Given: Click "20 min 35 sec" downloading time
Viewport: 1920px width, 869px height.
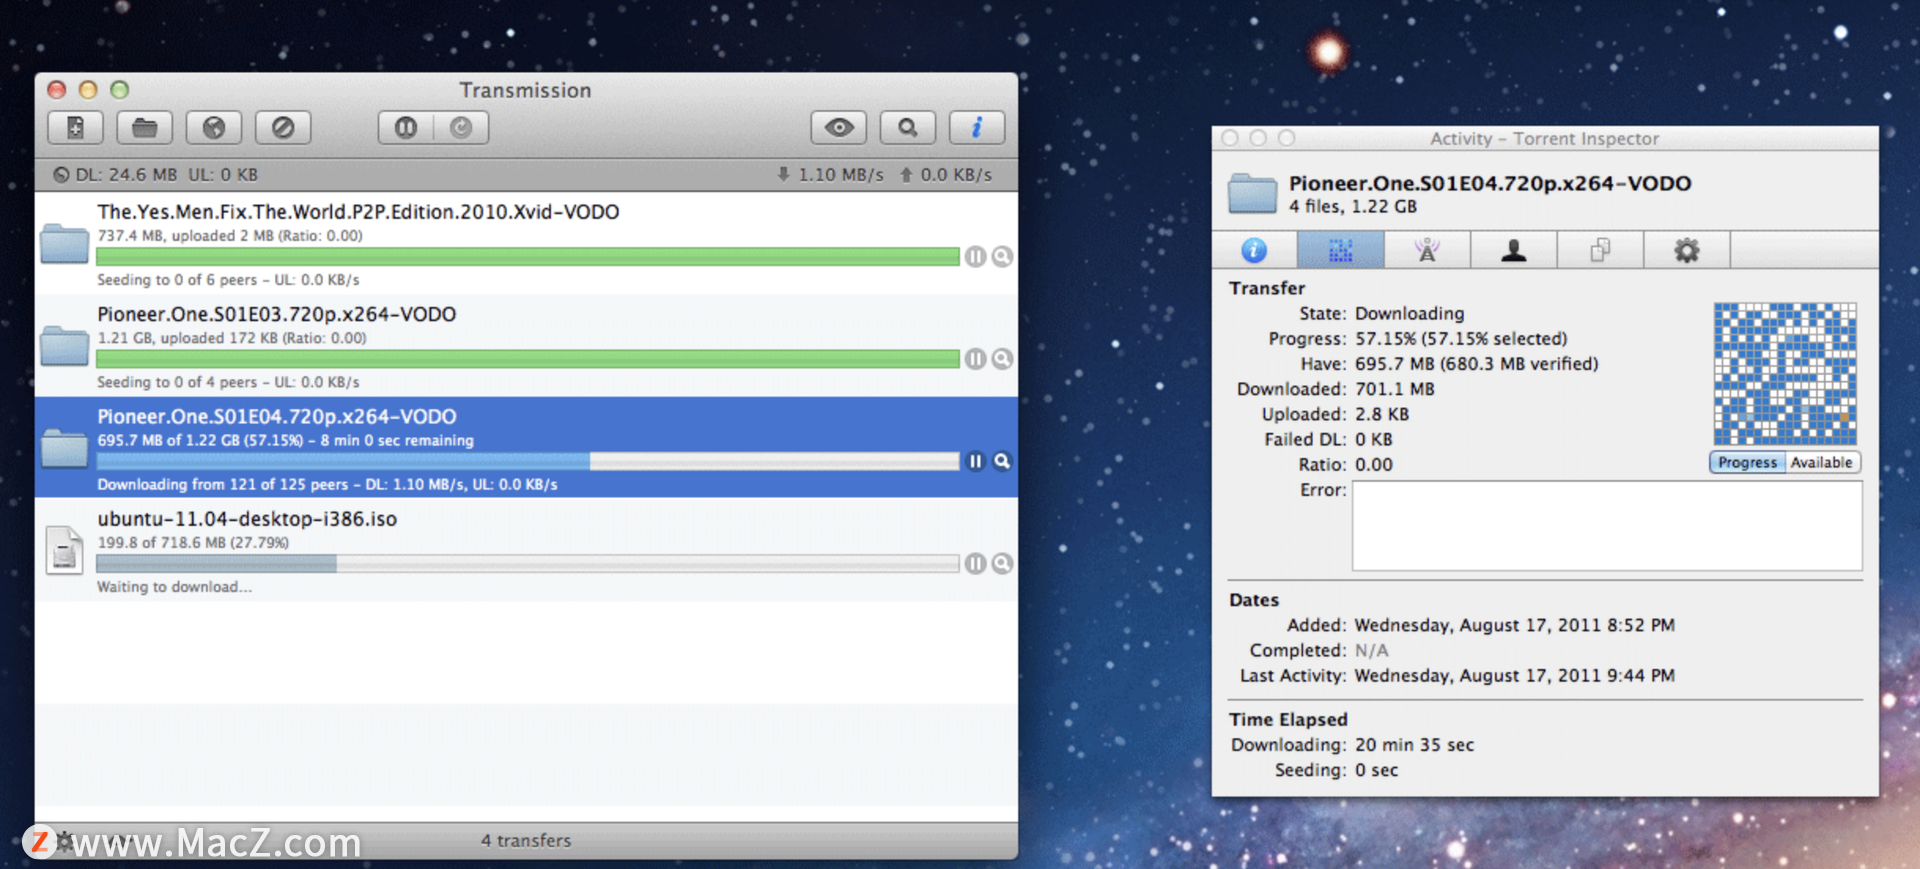Looking at the screenshot, I should coord(1415,745).
